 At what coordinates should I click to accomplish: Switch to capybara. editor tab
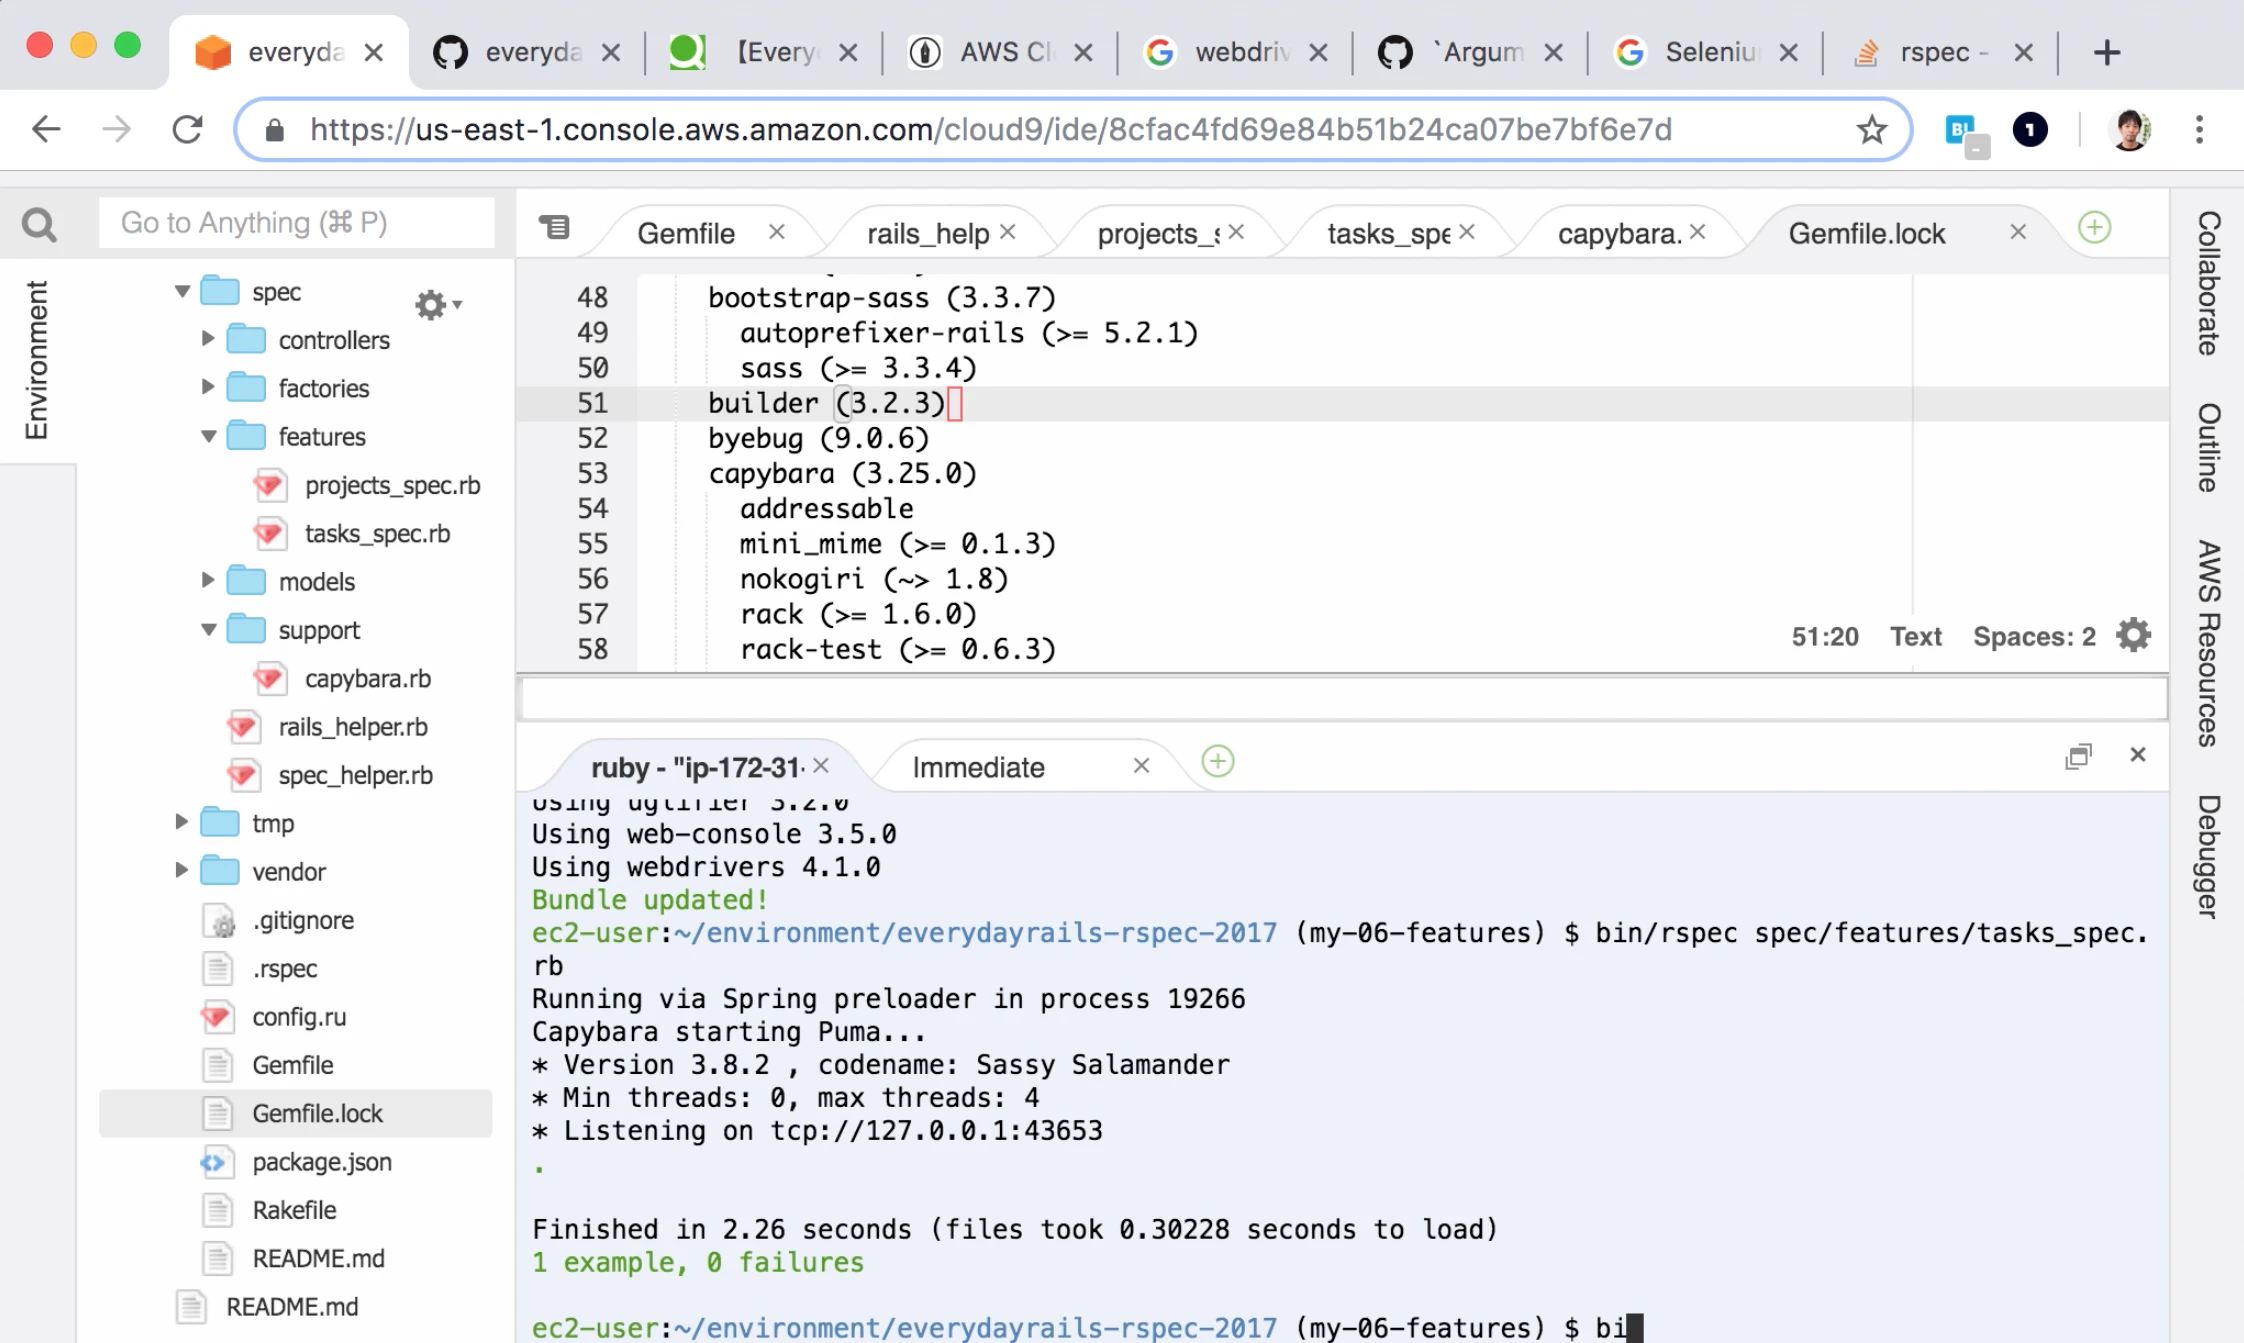1618,233
